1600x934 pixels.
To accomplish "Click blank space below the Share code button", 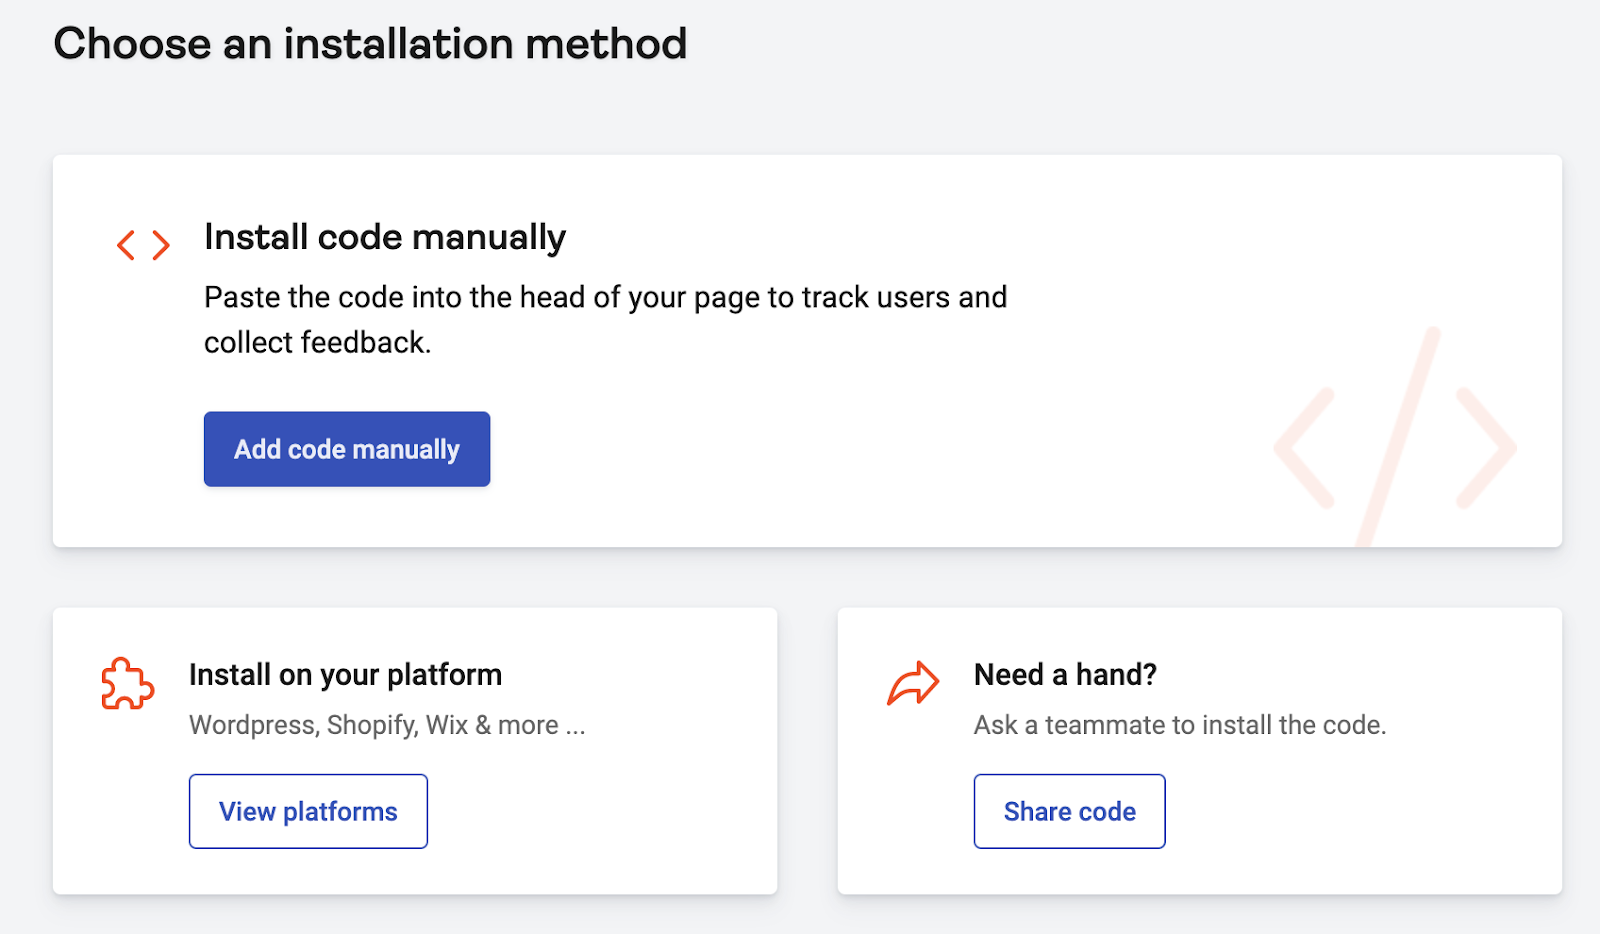I will tap(1069, 872).
